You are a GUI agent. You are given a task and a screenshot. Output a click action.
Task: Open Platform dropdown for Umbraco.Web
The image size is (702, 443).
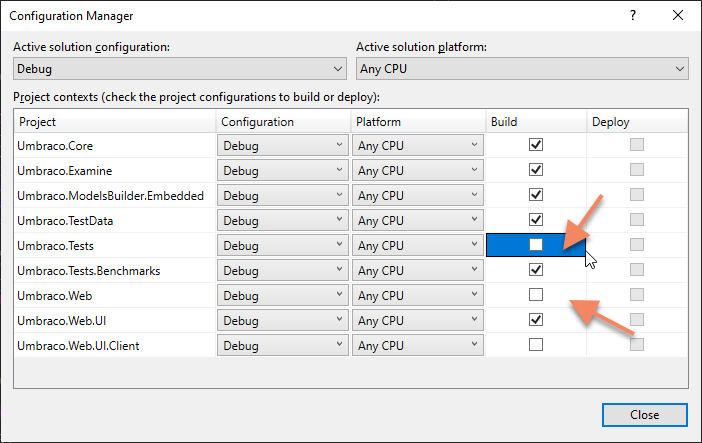pyautogui.click(x=418, y=295)
